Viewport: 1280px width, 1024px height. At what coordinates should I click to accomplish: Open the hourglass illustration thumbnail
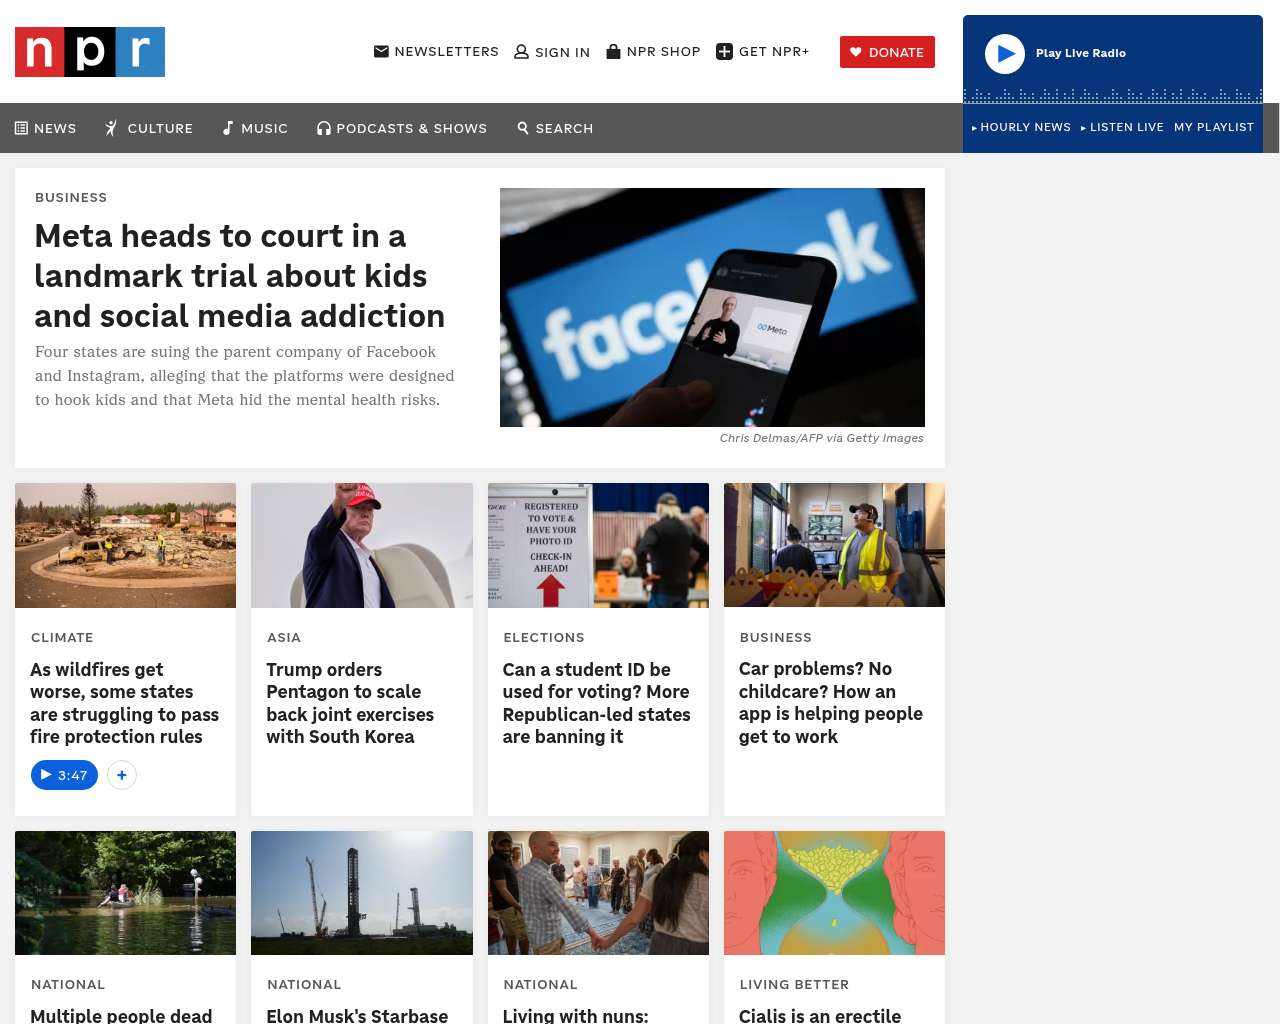pyautogui.click(x=834, y=893)
